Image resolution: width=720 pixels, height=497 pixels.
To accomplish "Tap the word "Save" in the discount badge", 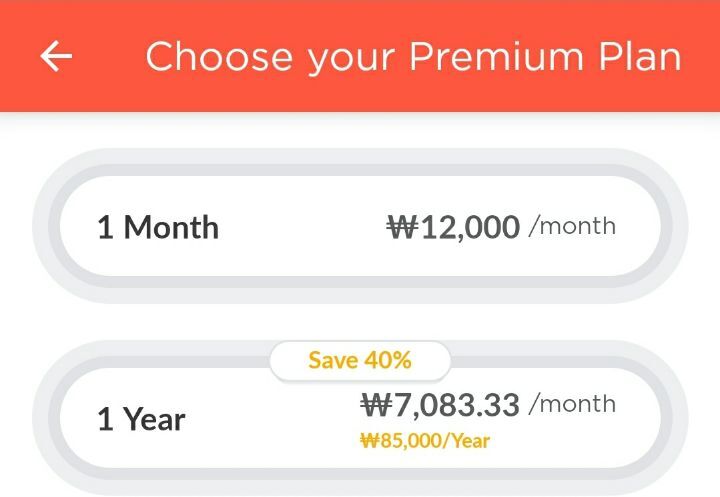I will [x=330, y=360].
